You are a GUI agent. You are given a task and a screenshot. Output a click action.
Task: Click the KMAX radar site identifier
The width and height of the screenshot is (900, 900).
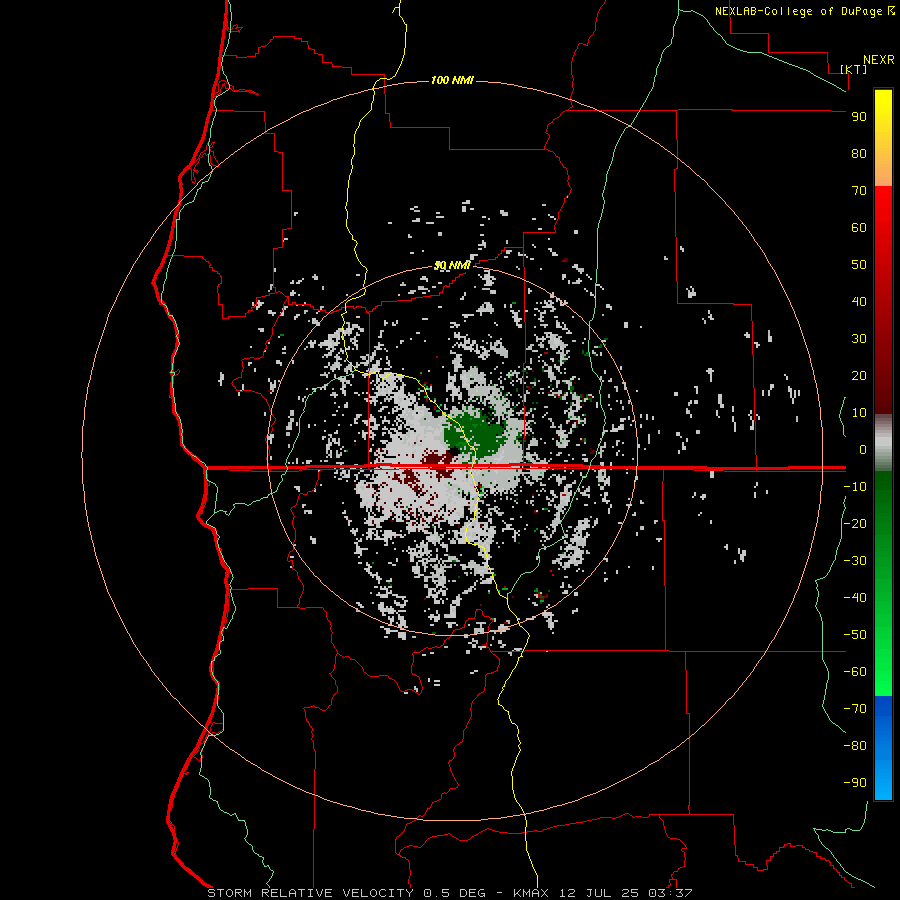tap(530, 893)
